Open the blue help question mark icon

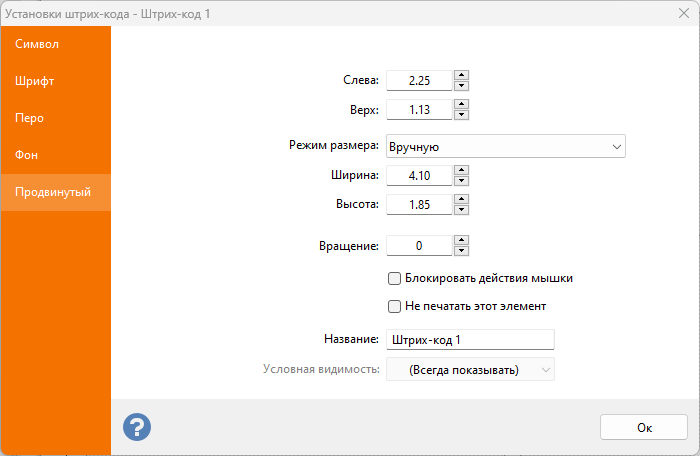coord(137,427)
